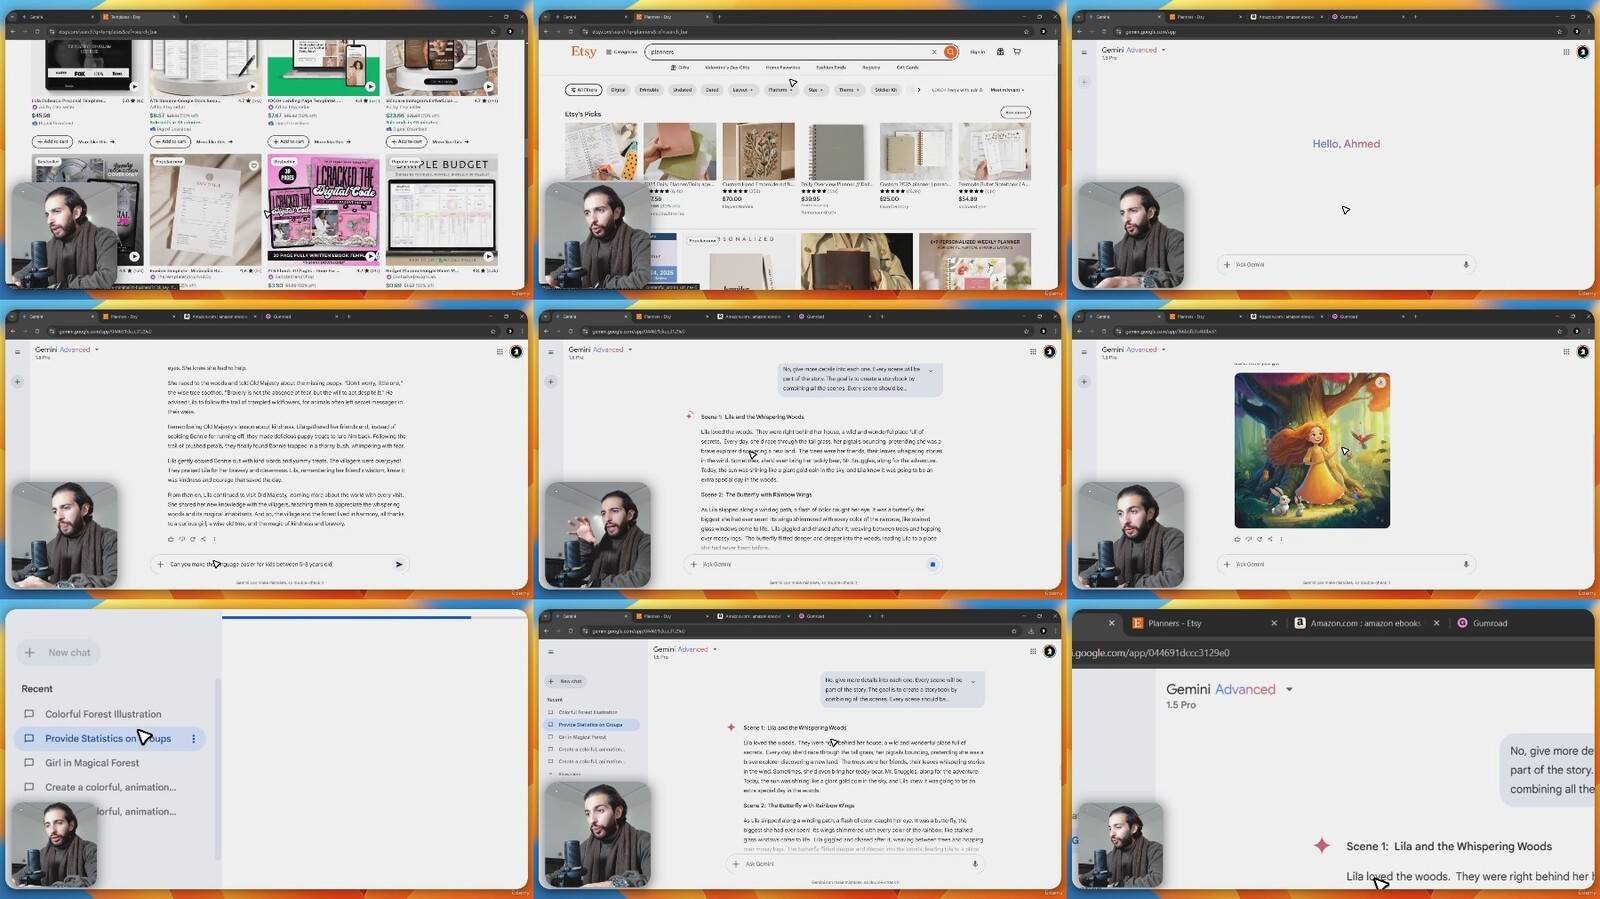
Task: Open the hamburger menu on the "Hello, Ahmed" page
Action: pyautogui.click(x=1083, y=52)
